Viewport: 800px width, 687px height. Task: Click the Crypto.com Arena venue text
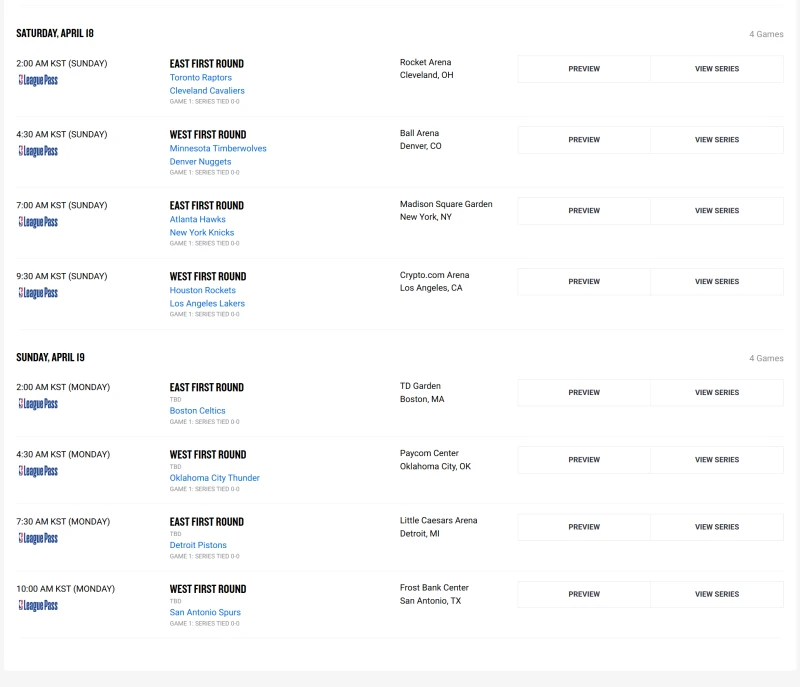[434, 275]
